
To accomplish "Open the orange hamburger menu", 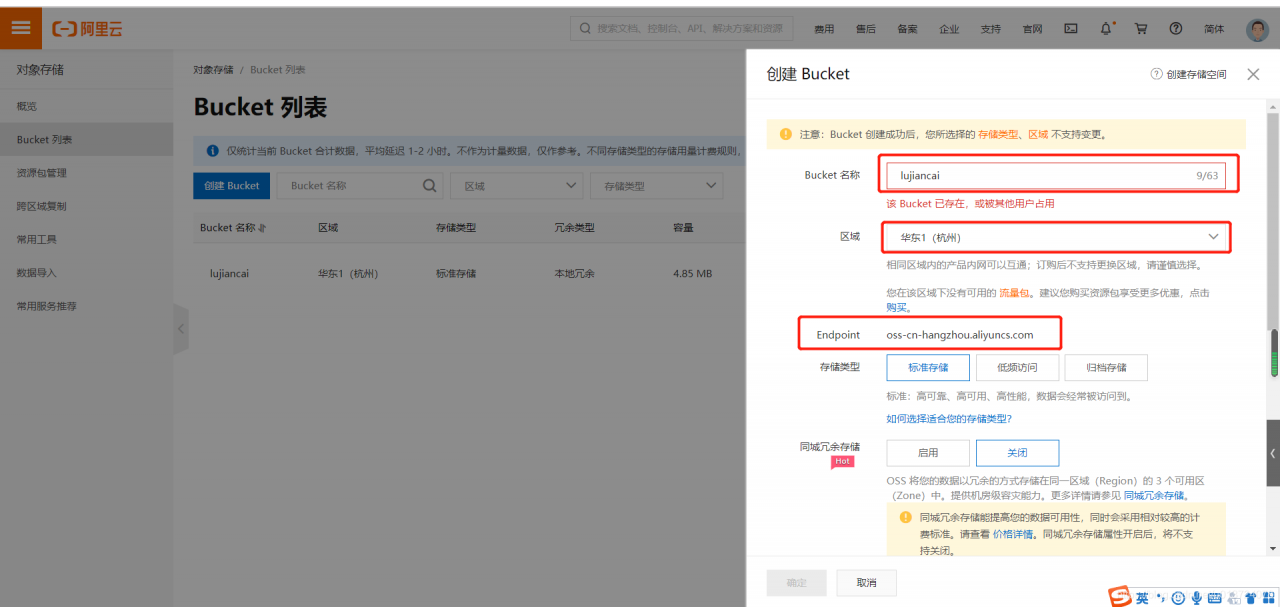I will tap(21, 28).
